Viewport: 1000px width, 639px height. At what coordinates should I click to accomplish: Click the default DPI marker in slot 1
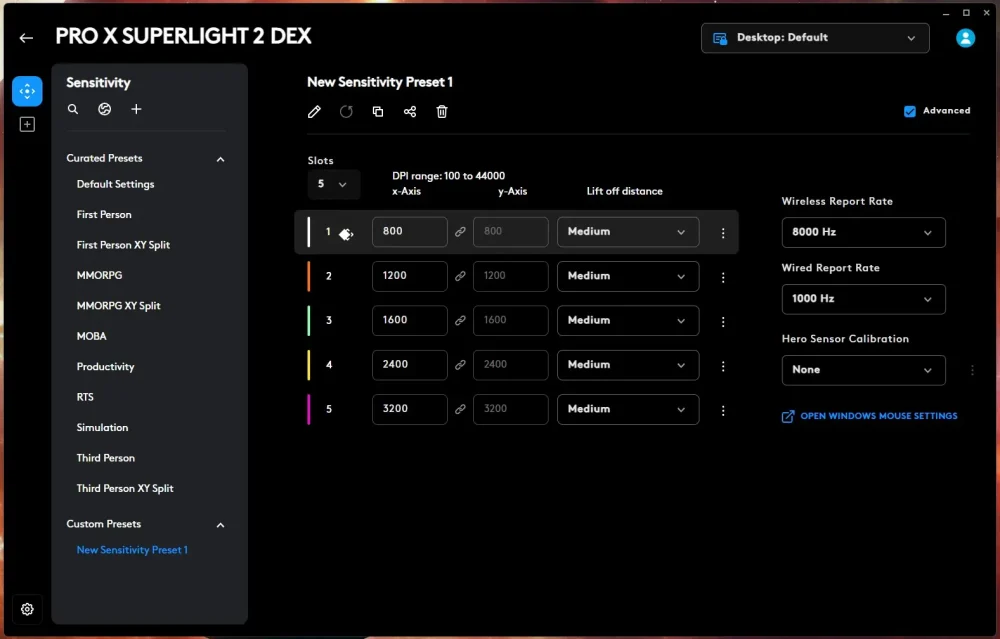tap(346, 234)
